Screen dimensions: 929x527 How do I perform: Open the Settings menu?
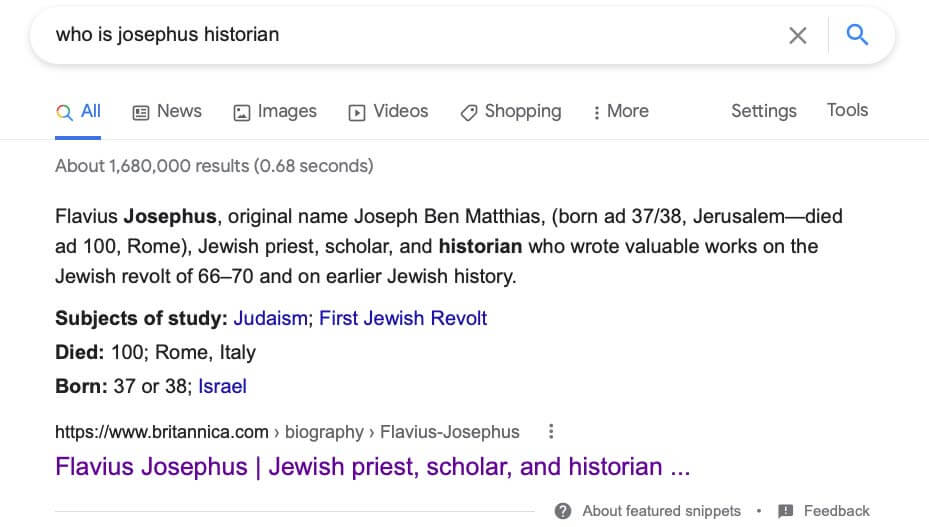point(764,111)
